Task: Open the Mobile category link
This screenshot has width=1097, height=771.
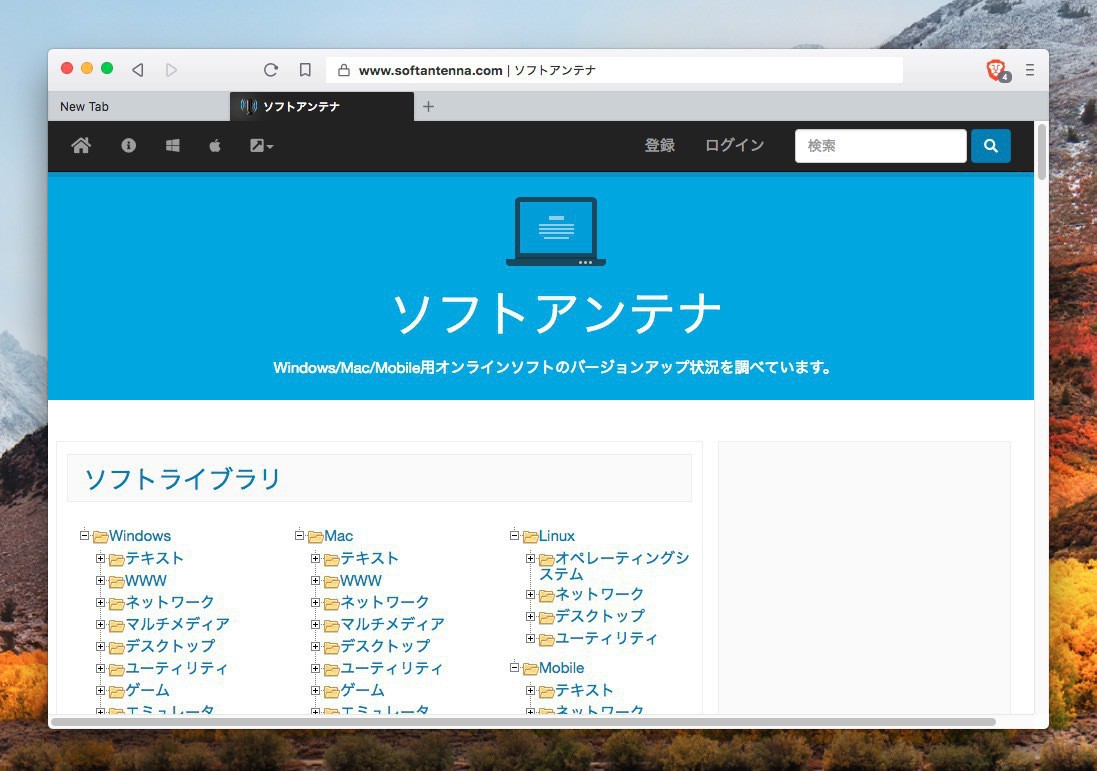Action: (x=561, y=668)
